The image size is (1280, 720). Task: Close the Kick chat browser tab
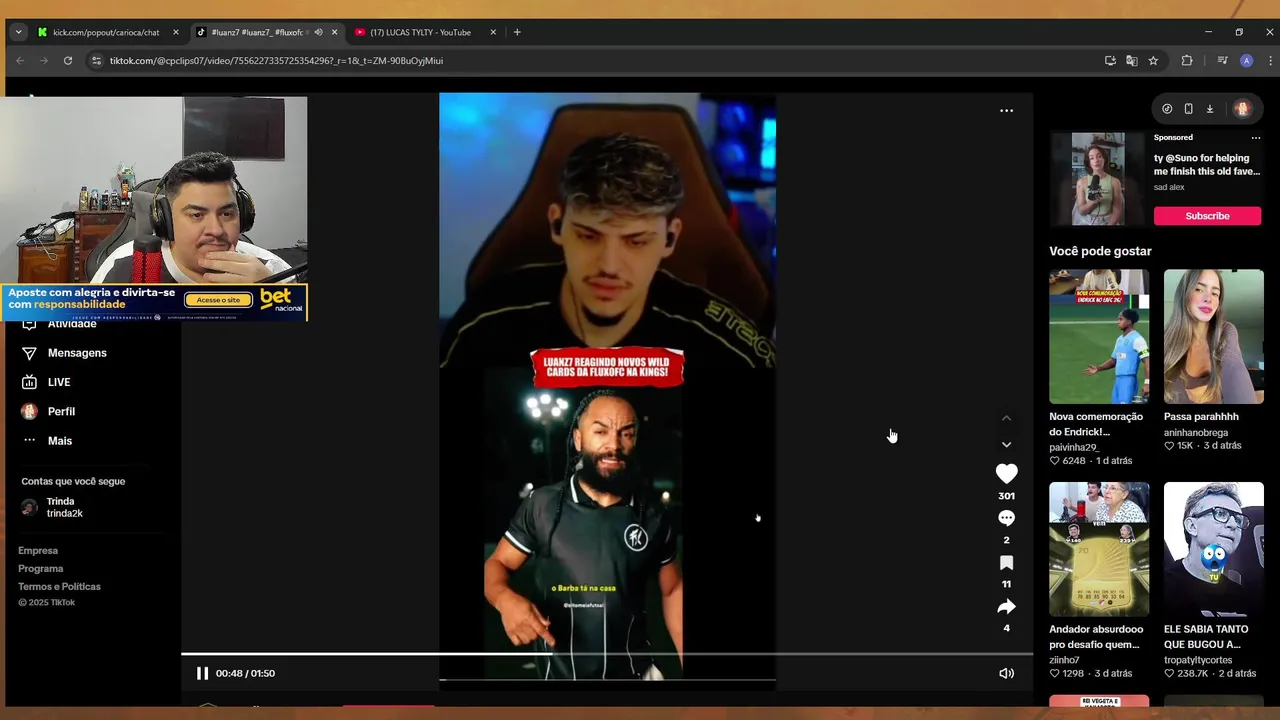click(176, 32)
